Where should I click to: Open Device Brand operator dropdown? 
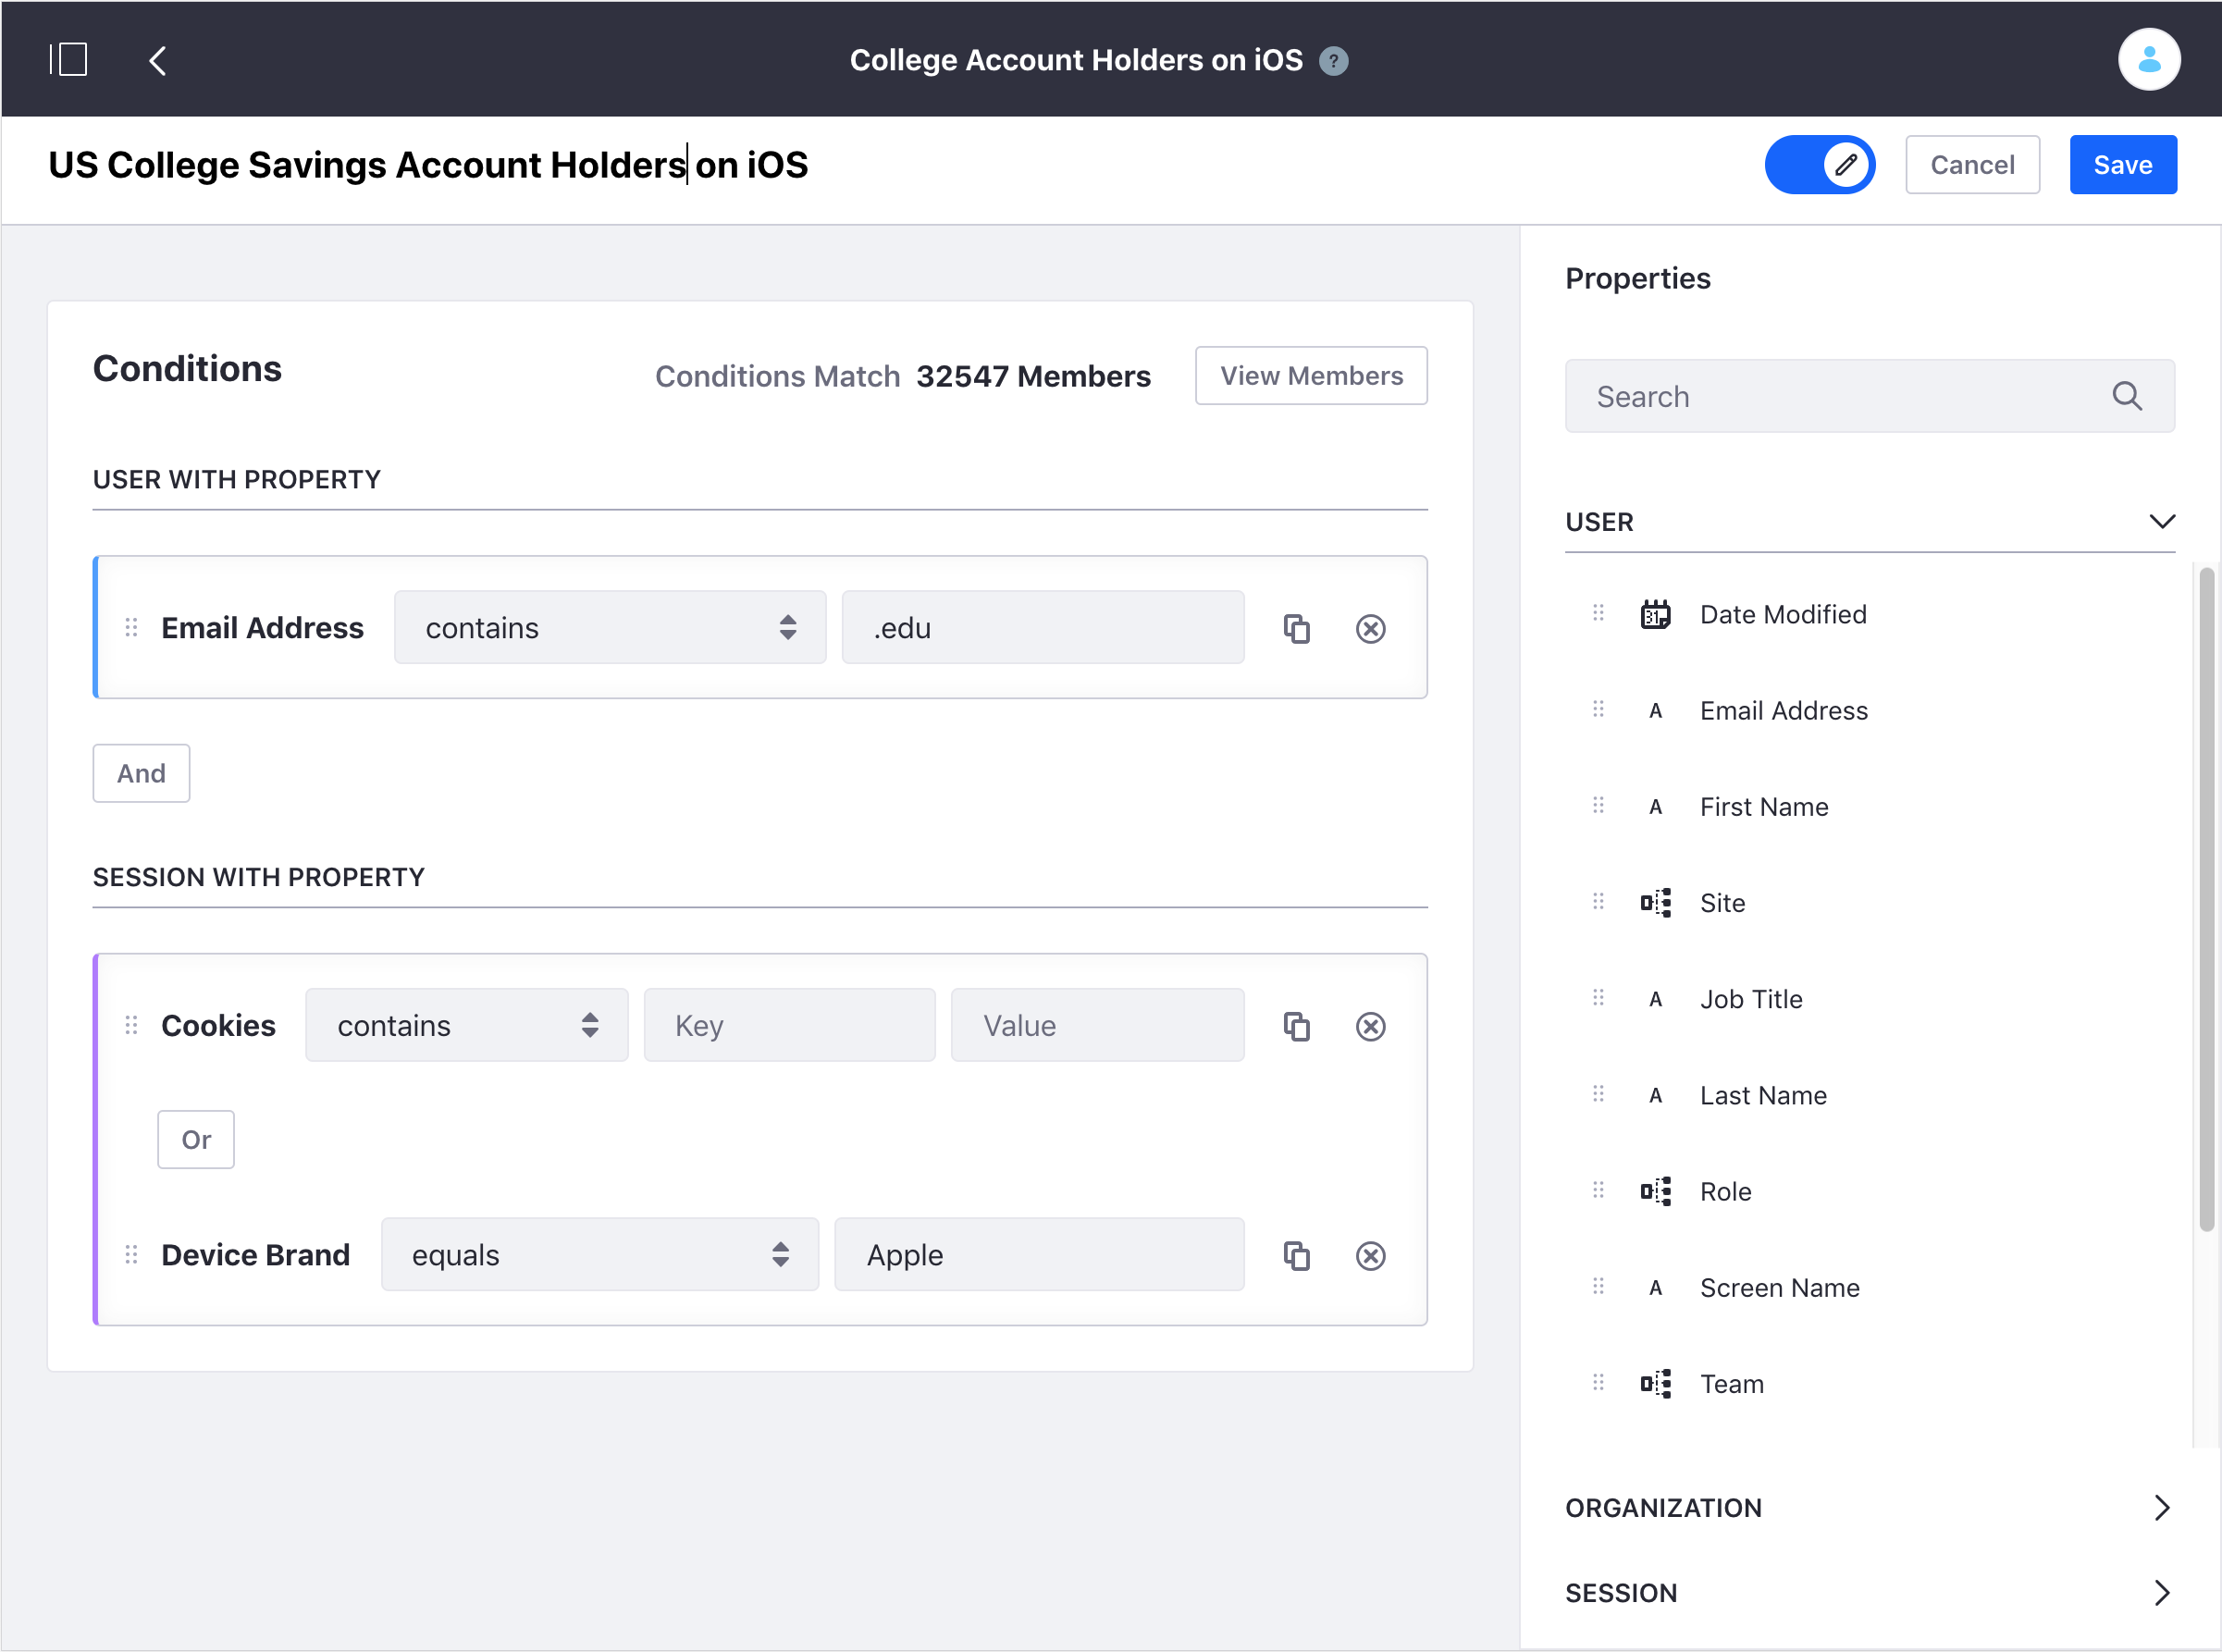[599, 1254]
